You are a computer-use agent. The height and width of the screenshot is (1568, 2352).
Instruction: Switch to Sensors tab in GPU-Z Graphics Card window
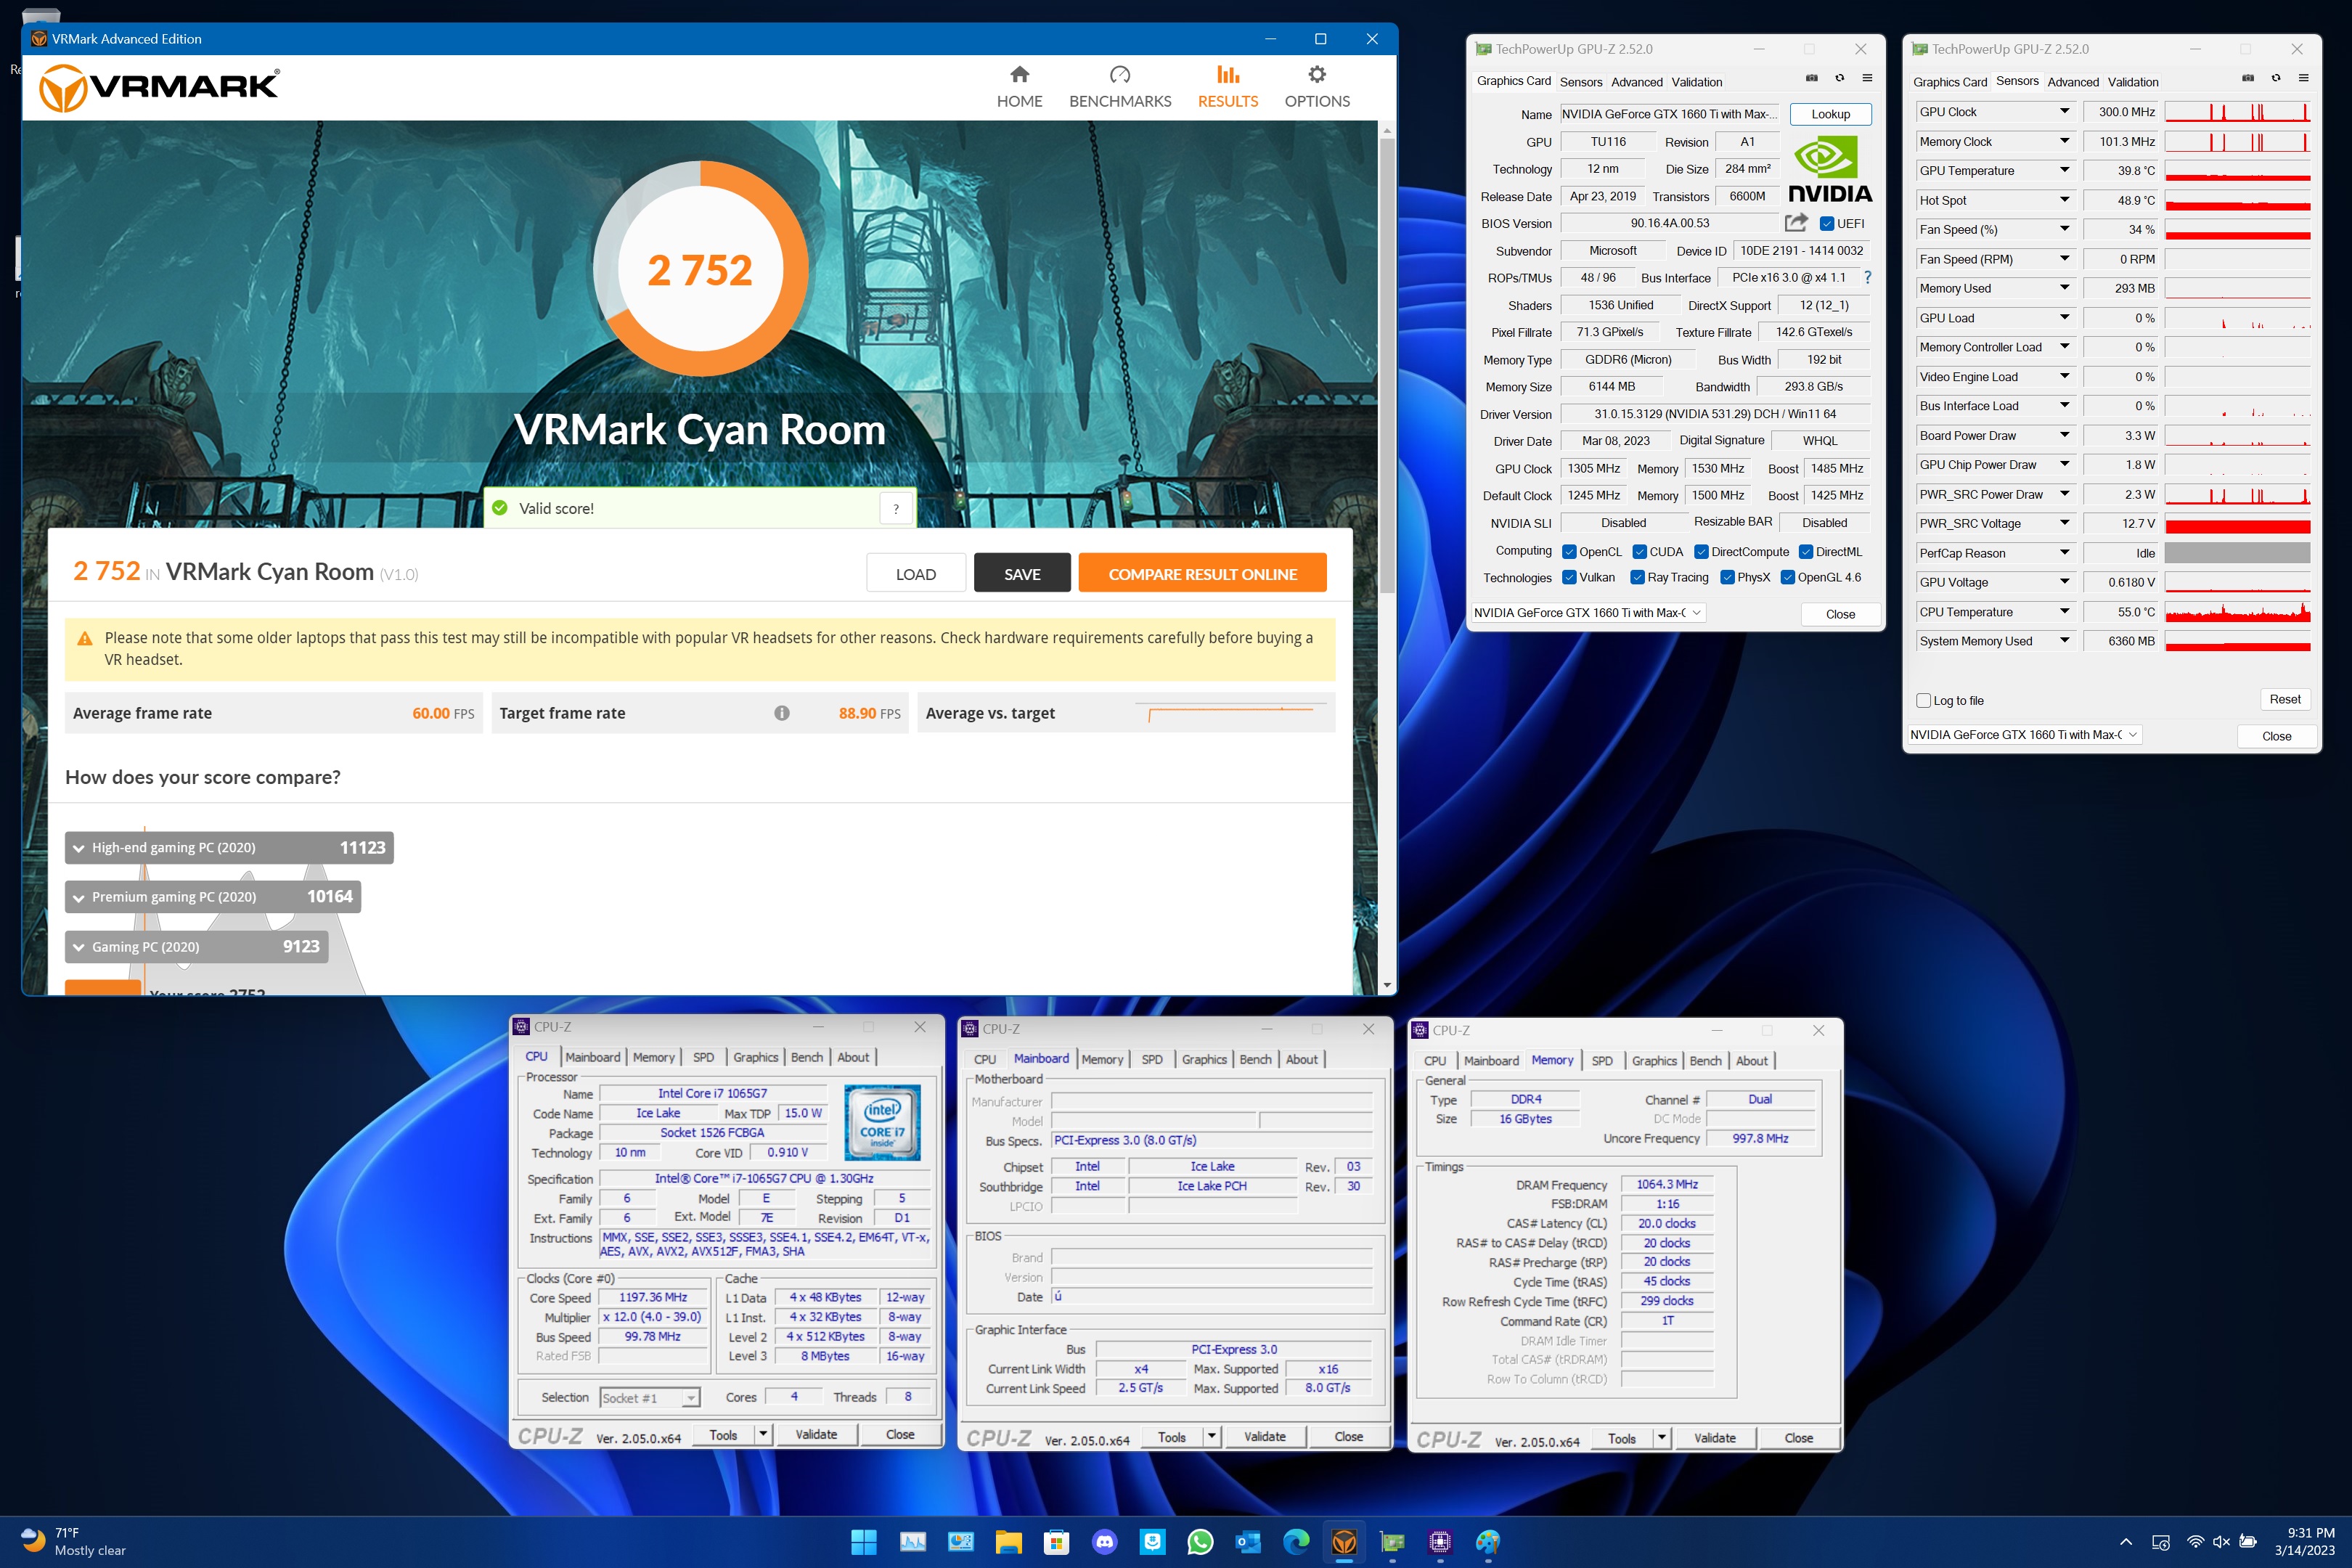[x=1581, y=82]
